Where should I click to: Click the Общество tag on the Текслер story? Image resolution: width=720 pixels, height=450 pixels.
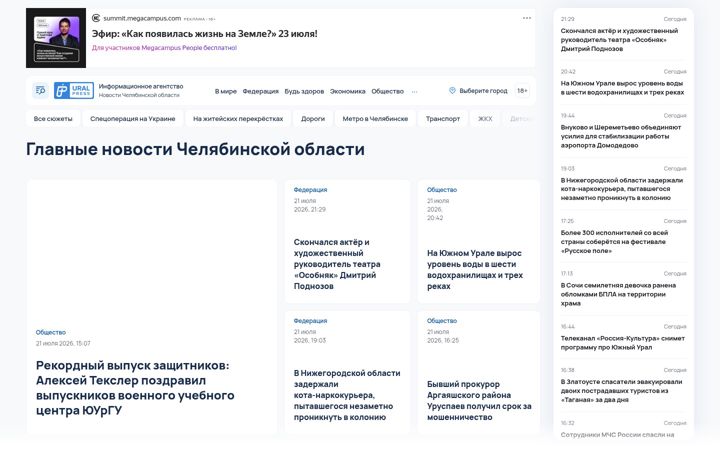click(x=51, y=332)
